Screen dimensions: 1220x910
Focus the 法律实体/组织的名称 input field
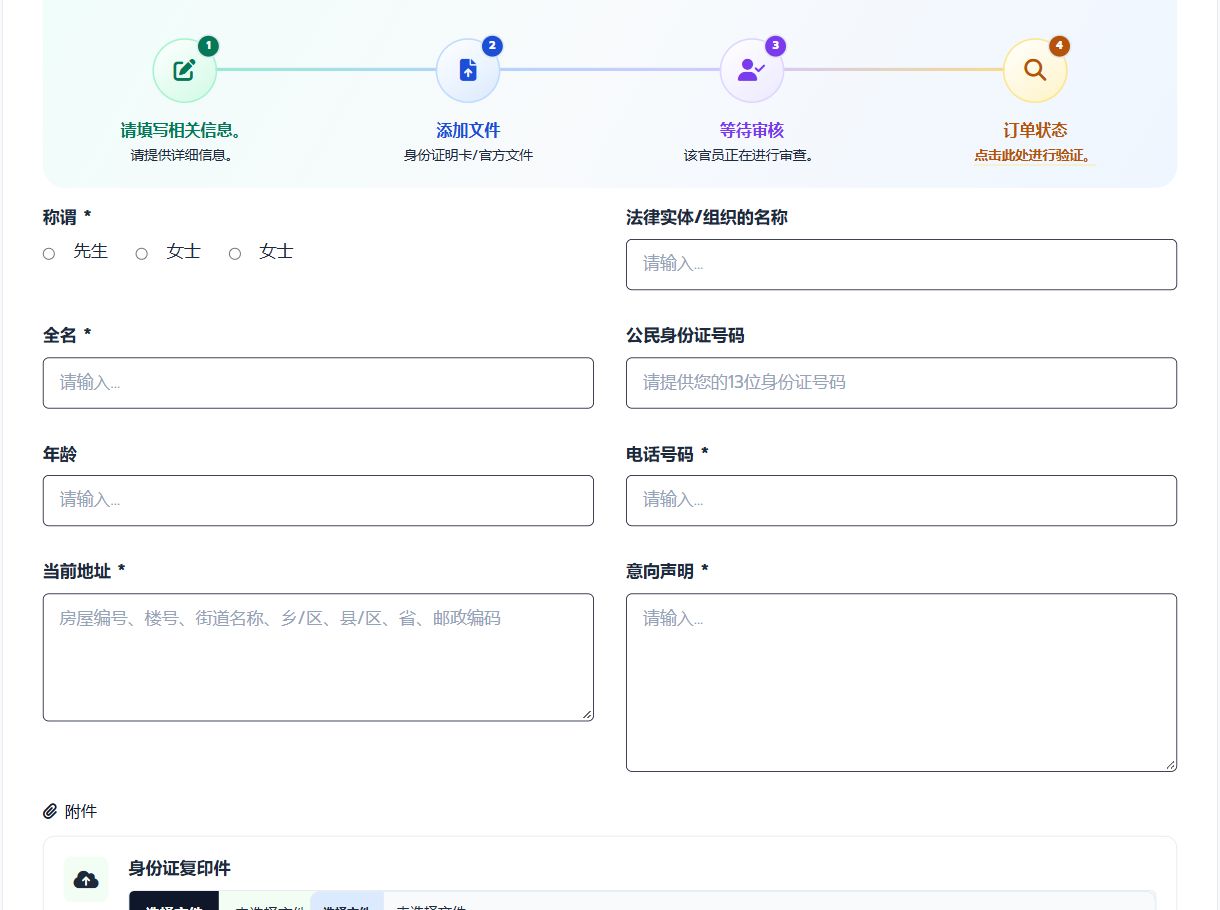coord(901,264)
